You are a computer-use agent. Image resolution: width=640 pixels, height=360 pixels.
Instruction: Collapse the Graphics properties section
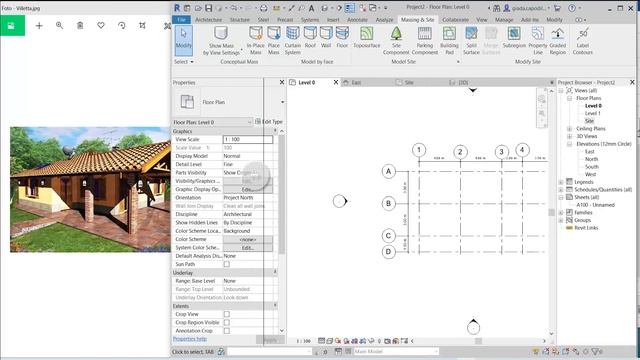coord(275,131)
